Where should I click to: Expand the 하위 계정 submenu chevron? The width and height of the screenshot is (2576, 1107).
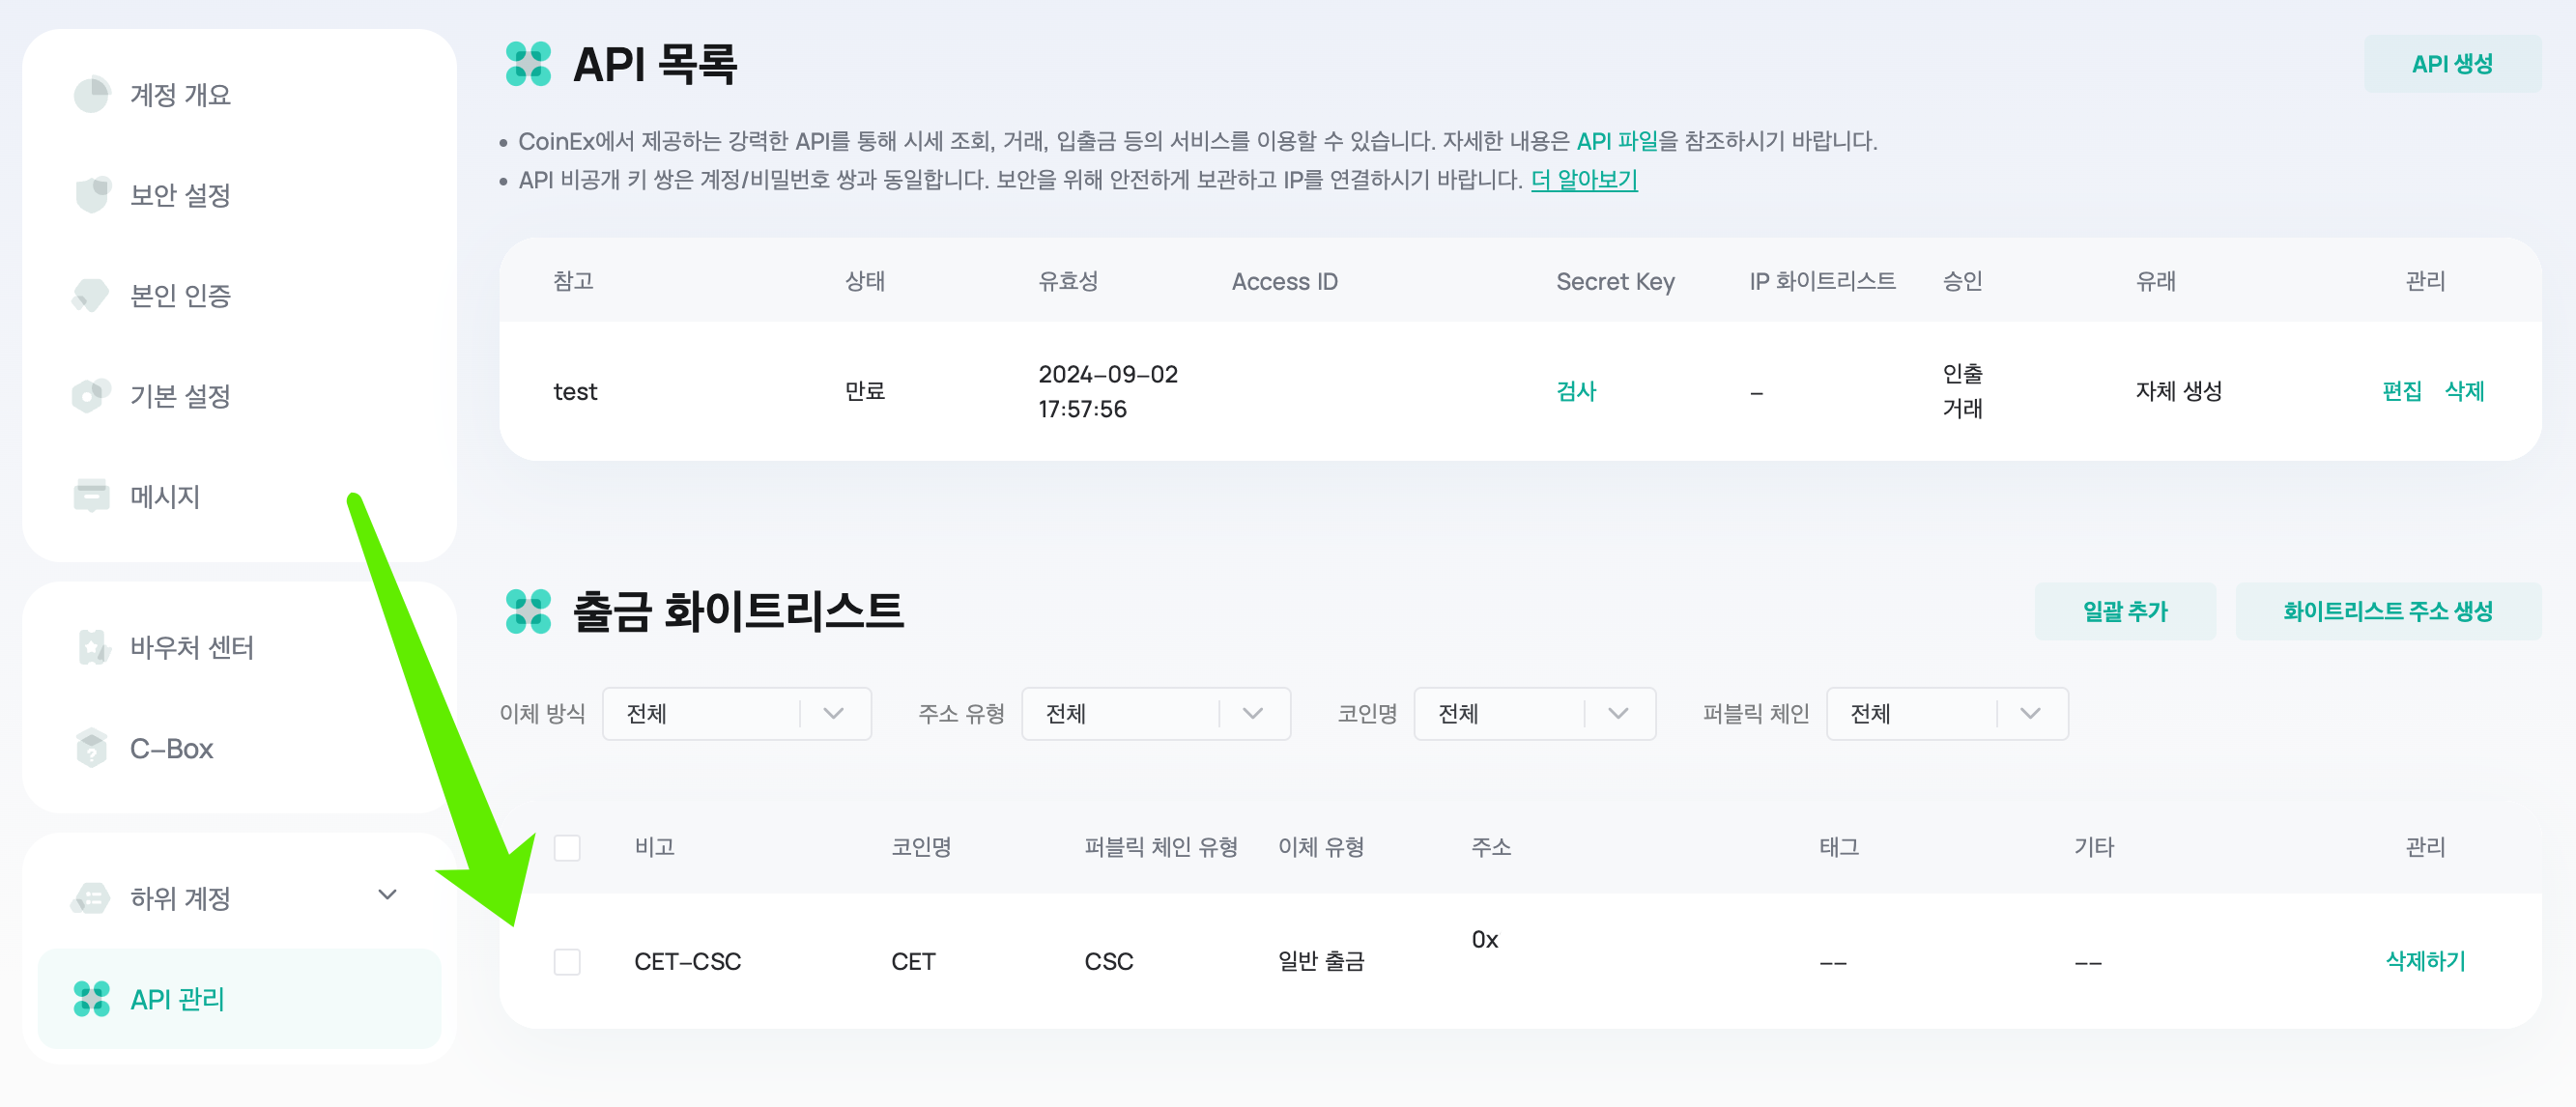pos(387,895)
